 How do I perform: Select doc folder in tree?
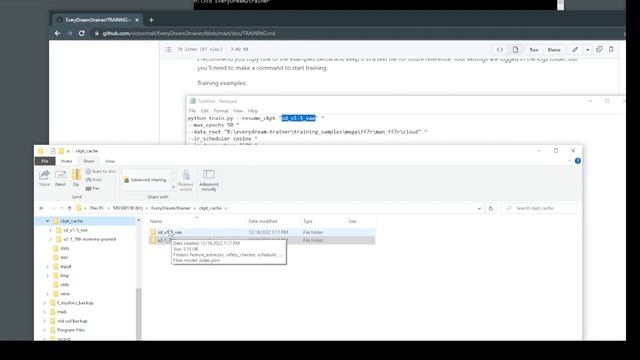pos(64,257)
